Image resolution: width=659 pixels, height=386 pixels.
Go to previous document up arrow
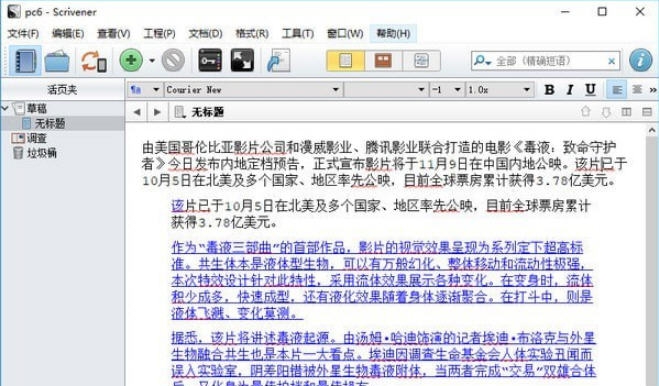click(585, 112)
